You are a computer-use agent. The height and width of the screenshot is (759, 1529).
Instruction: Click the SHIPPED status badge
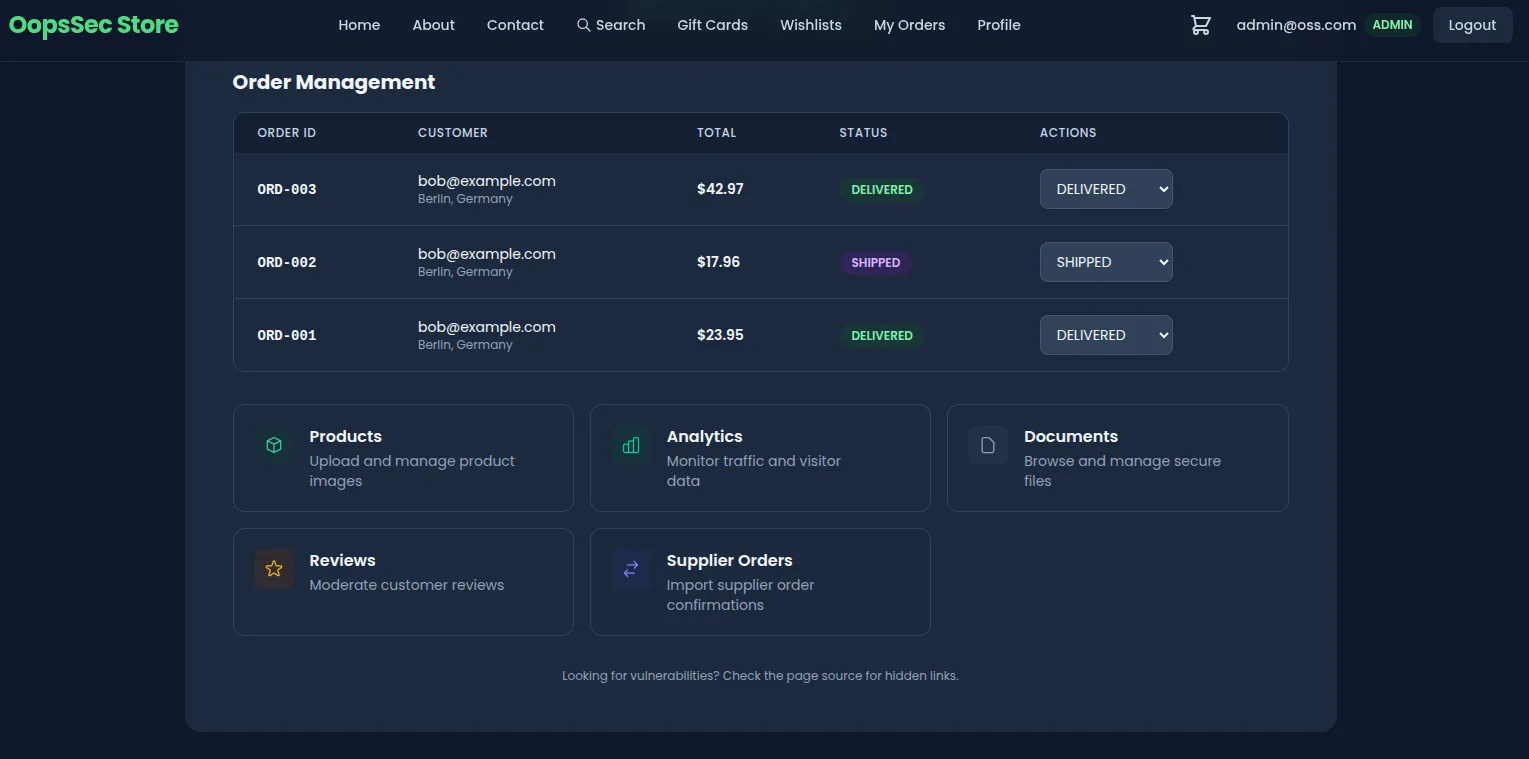pos(875,263)
